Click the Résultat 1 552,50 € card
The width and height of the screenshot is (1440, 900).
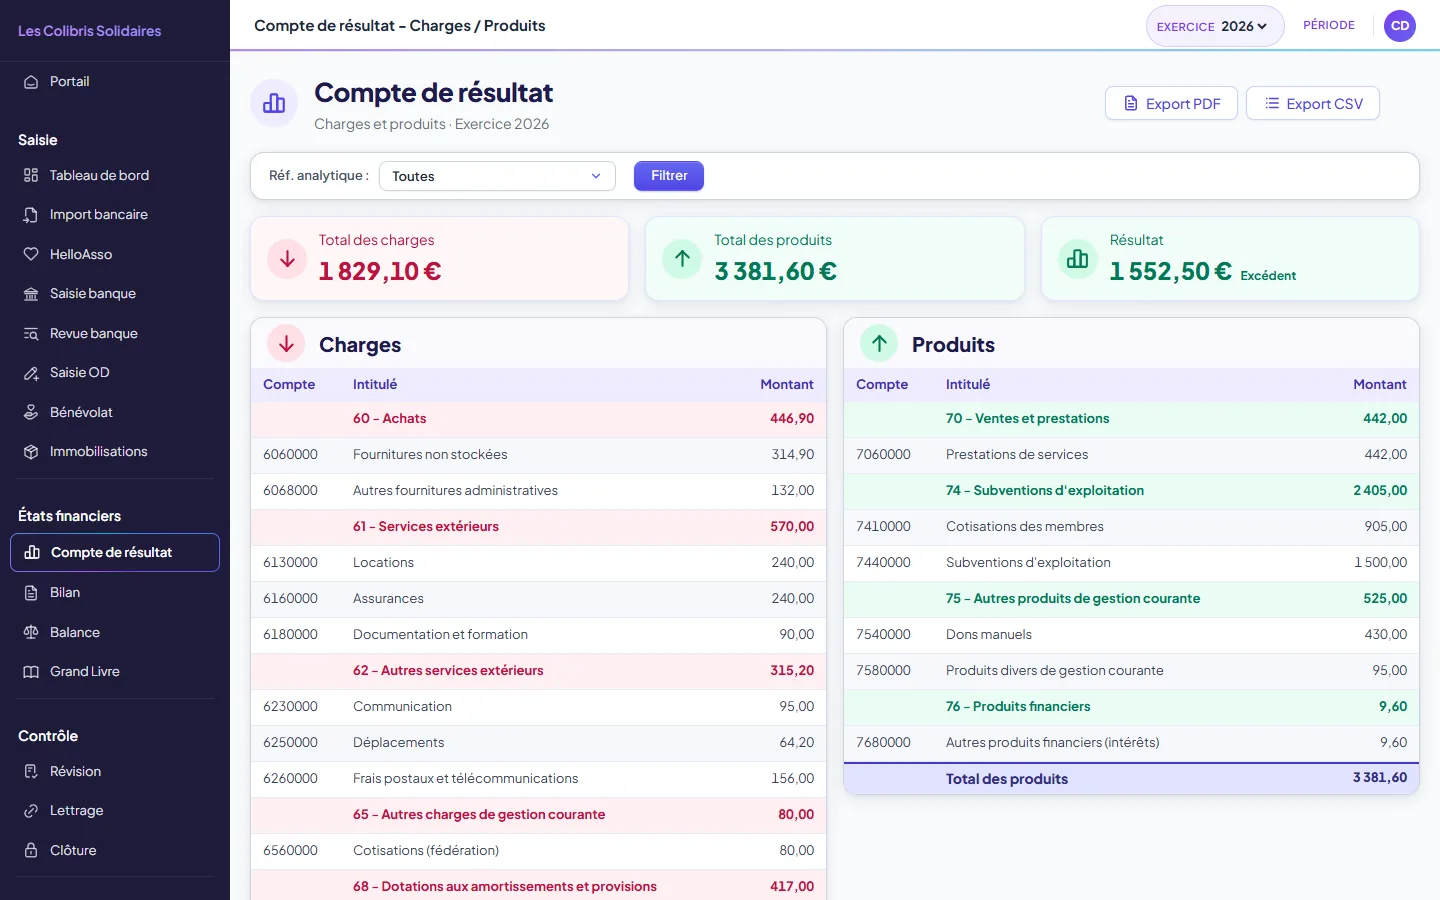point(1230,259)
